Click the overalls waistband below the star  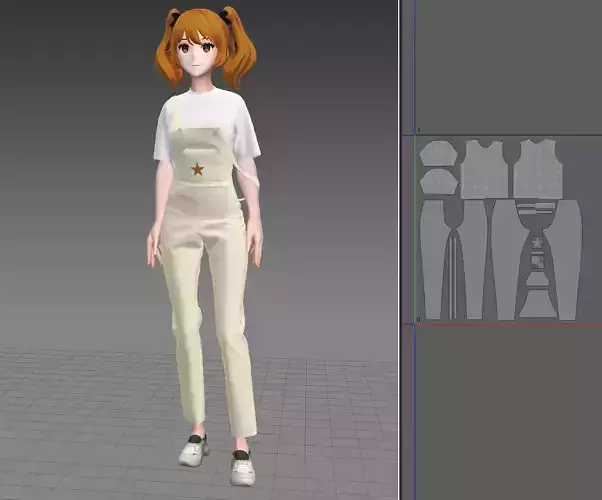202,184
